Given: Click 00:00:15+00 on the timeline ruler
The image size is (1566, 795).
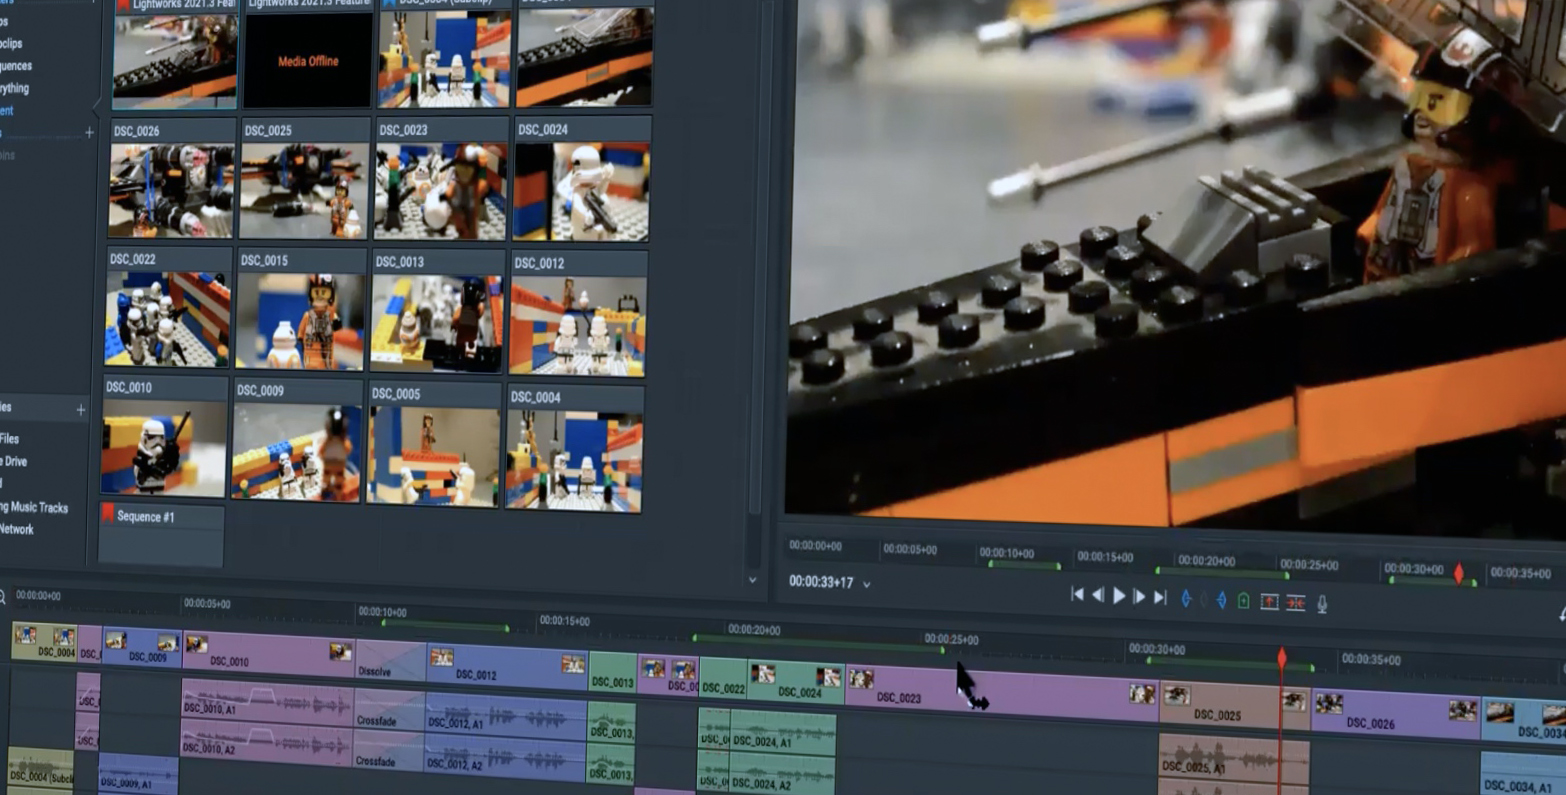Looking at the screenshot, I should tap(565, 621).
